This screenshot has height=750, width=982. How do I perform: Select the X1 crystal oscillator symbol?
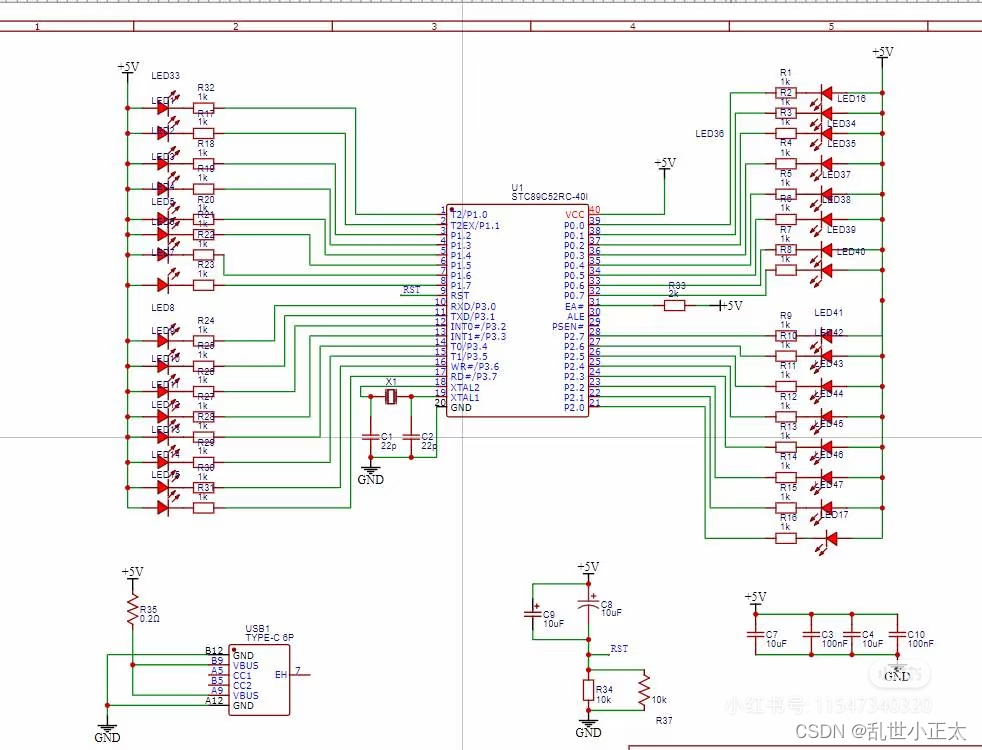click(392, 398)
